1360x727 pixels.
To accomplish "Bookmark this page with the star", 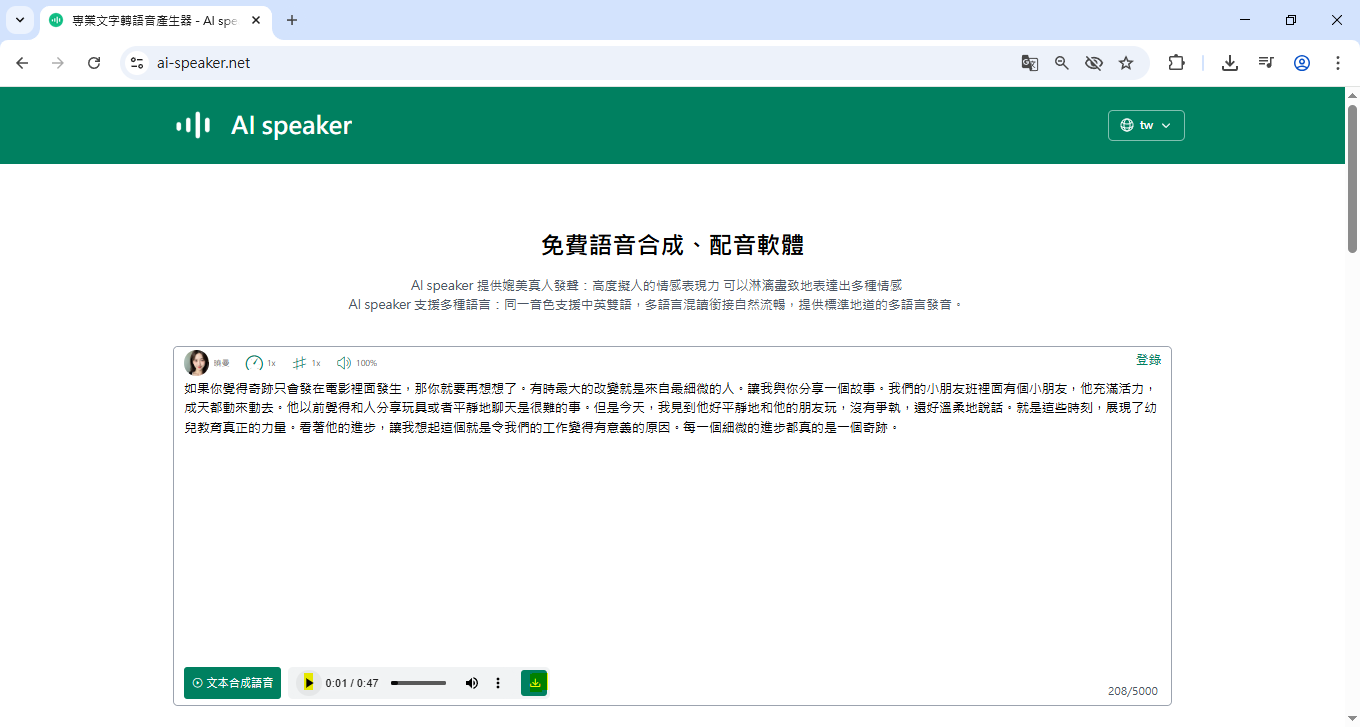I will click(1126, 63).
